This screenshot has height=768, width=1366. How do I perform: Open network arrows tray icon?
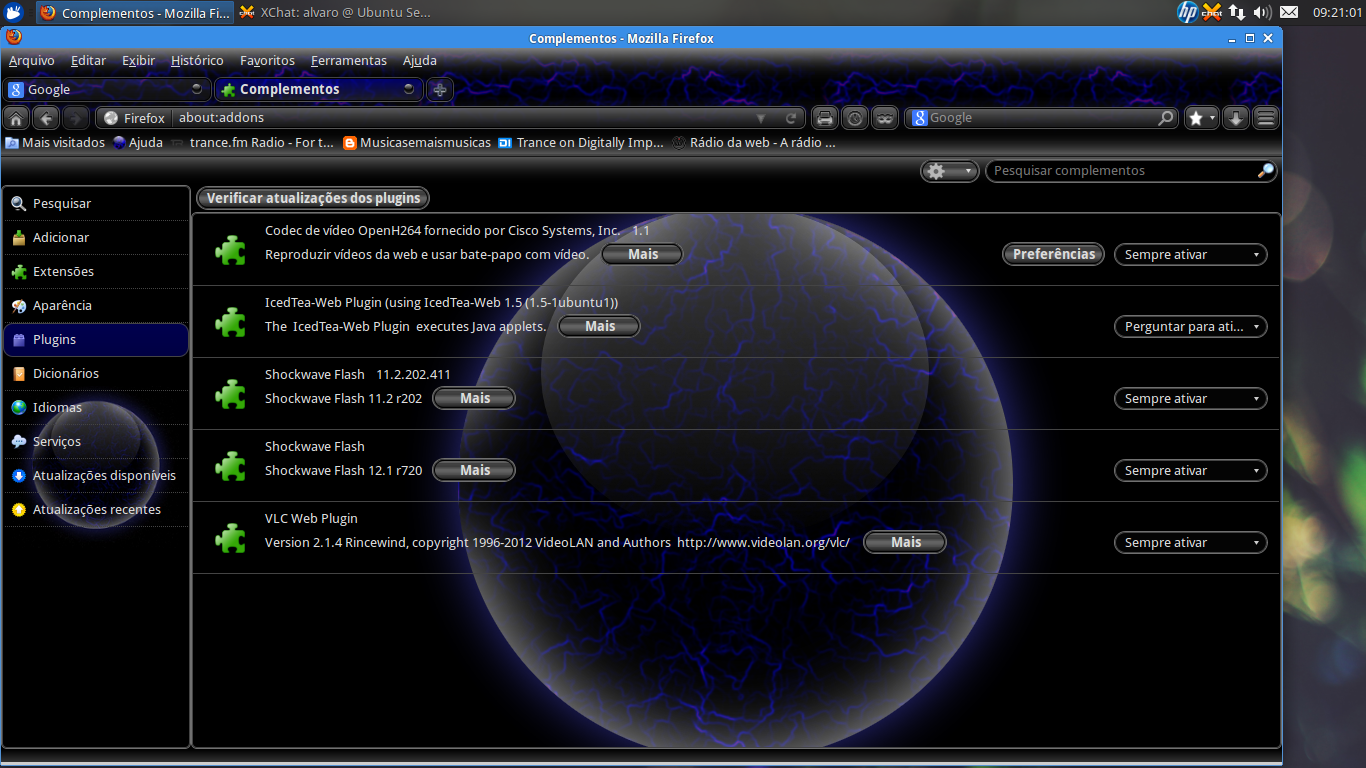[x=1237, y=12]
